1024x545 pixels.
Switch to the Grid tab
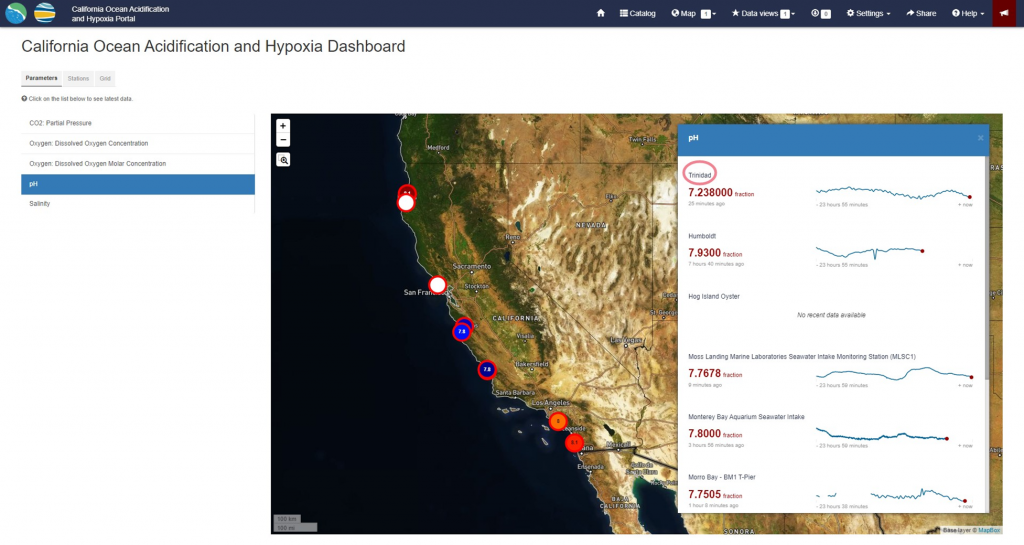pyautogui.click(x=105, y=78)
